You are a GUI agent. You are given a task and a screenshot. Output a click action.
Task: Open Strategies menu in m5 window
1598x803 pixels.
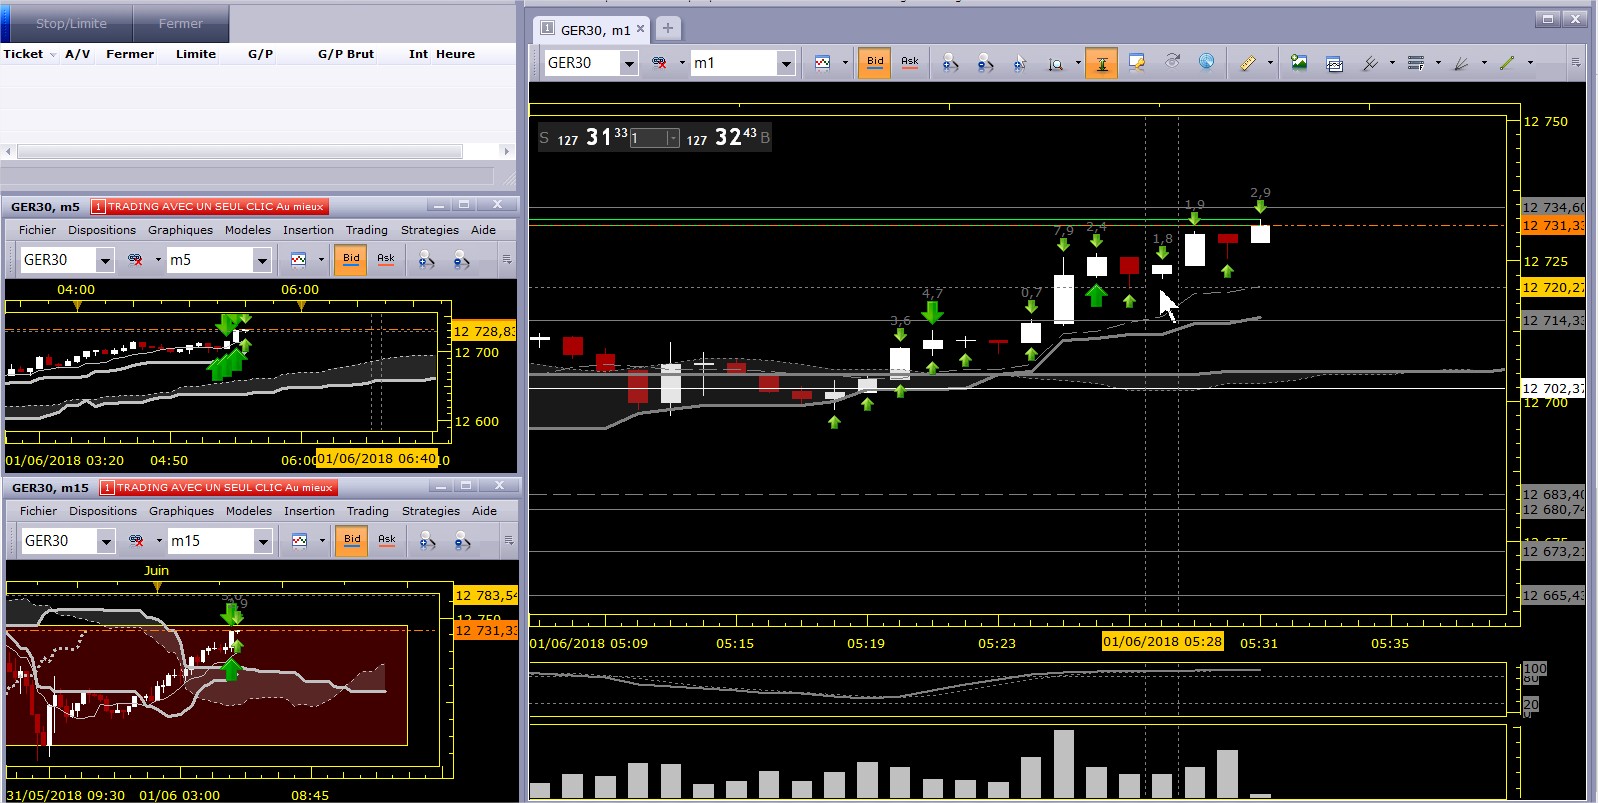(x=429, y=230)
